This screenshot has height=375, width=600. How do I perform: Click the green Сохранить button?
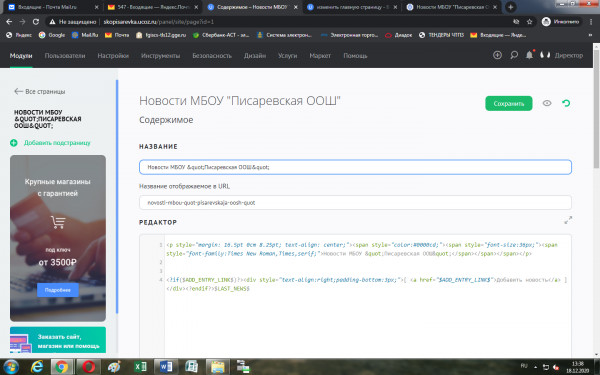(x=509, y=103)
